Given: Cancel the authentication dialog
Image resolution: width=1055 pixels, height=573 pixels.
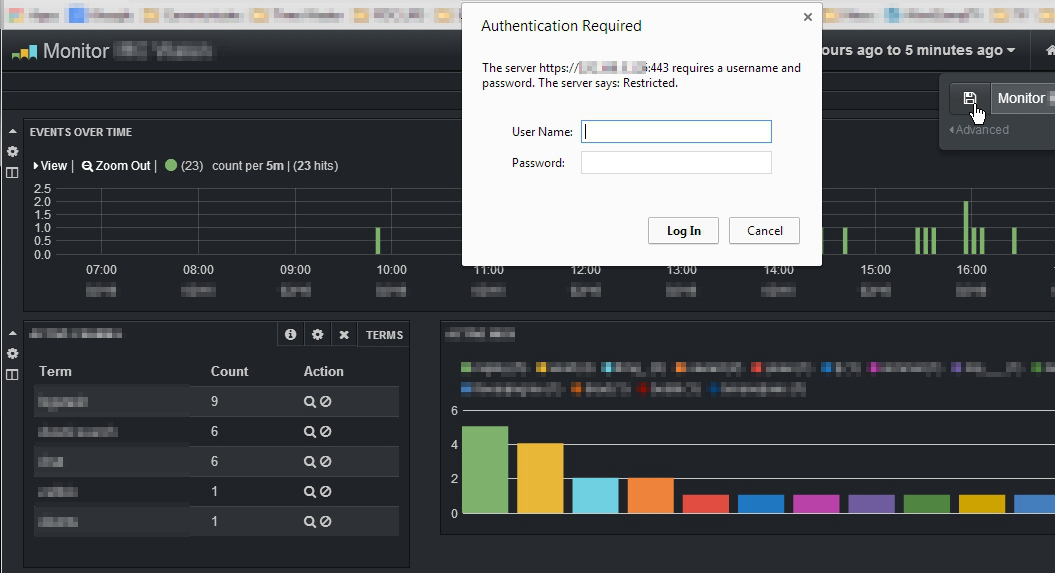Looking at the screenshot, I should 764,231.
